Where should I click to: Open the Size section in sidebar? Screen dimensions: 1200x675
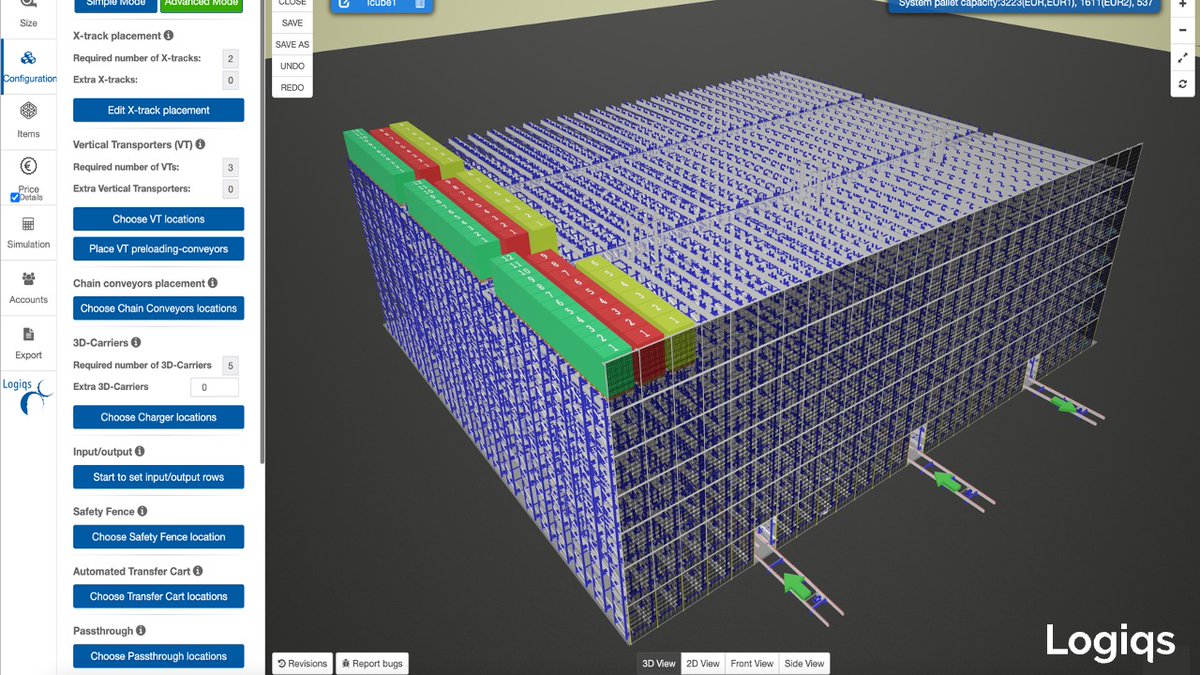coord(28,15)
